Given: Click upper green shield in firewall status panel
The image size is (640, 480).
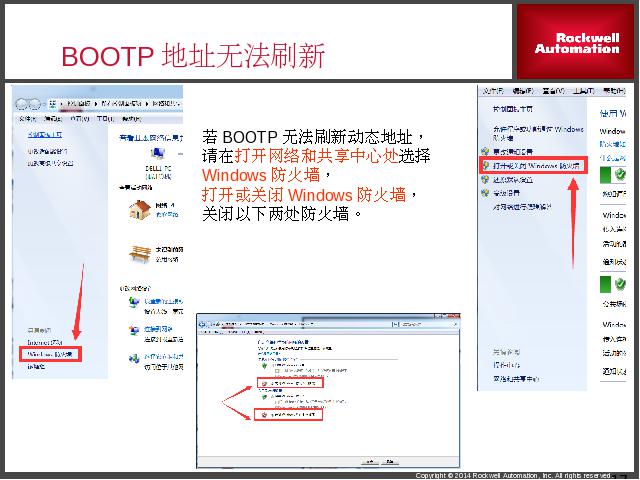Looking at the screenshot, I should point(620,175).
